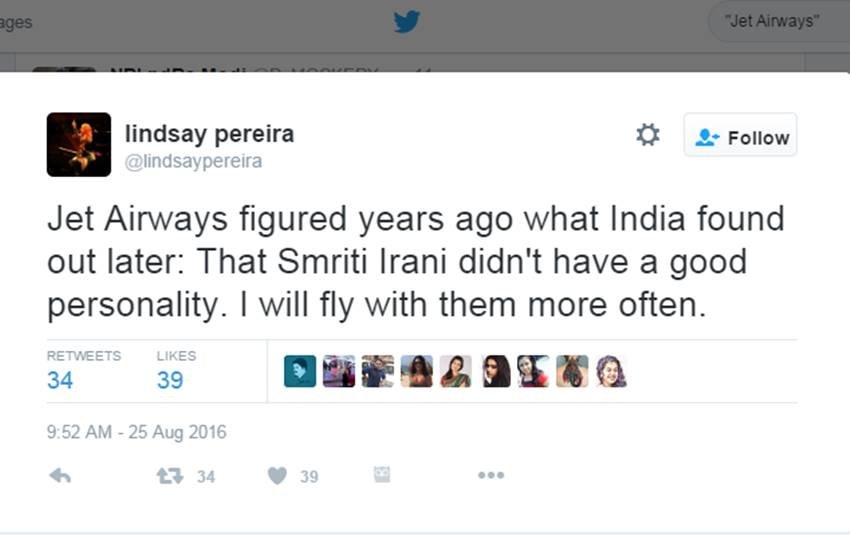Click the last liker avatar with purple hair
This screenshot has width=850, height=535.
611,371
